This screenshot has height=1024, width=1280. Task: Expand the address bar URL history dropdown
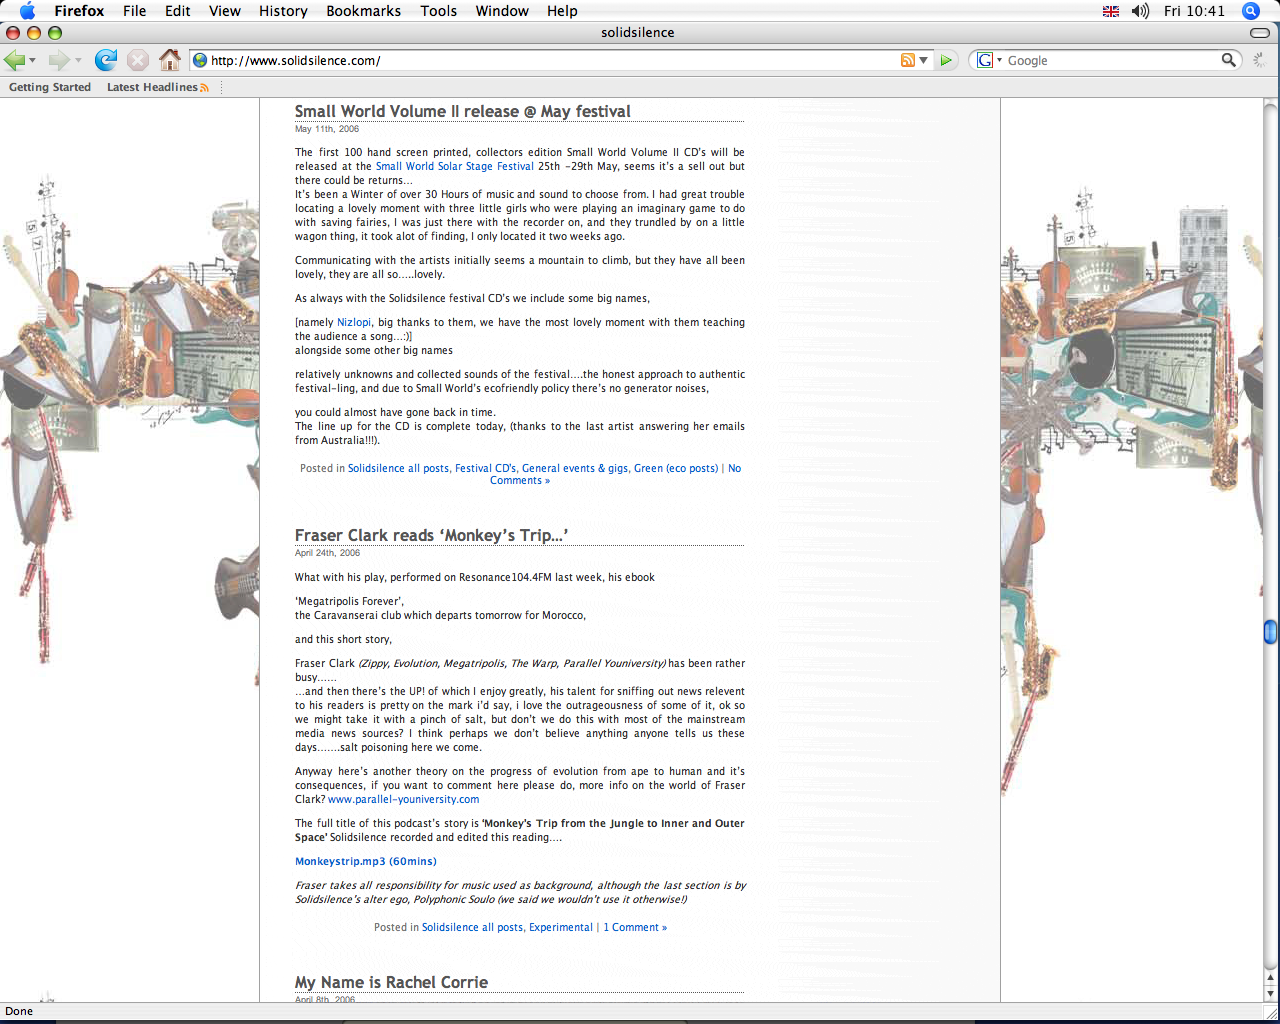(x=924, y=60)
